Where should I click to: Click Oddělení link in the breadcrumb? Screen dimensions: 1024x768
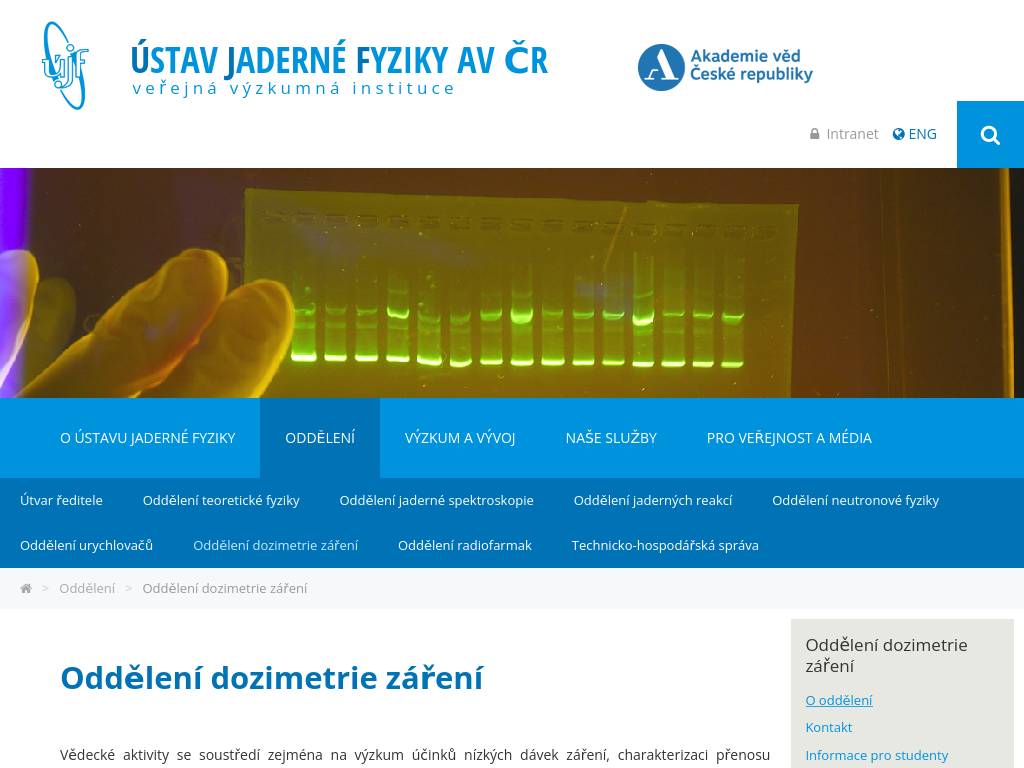(87, 588)
